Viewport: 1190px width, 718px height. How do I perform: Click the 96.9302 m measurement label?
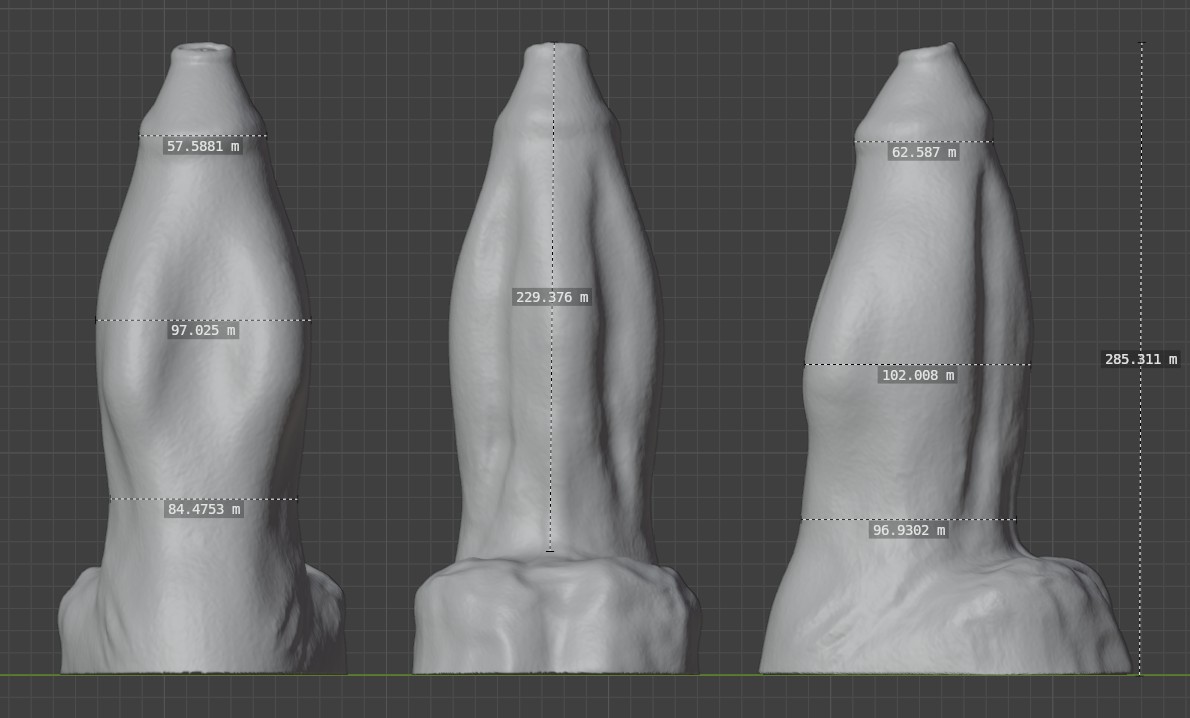(x=908, y=530)
